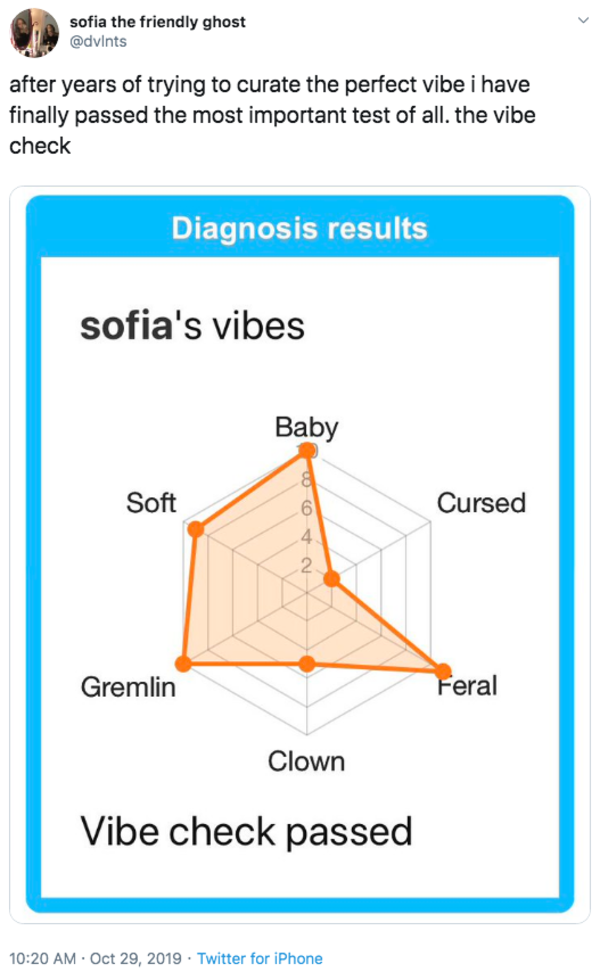Click the profile avatar of sofia
Screen dimensions: 600x980
[x=34, y=32]
